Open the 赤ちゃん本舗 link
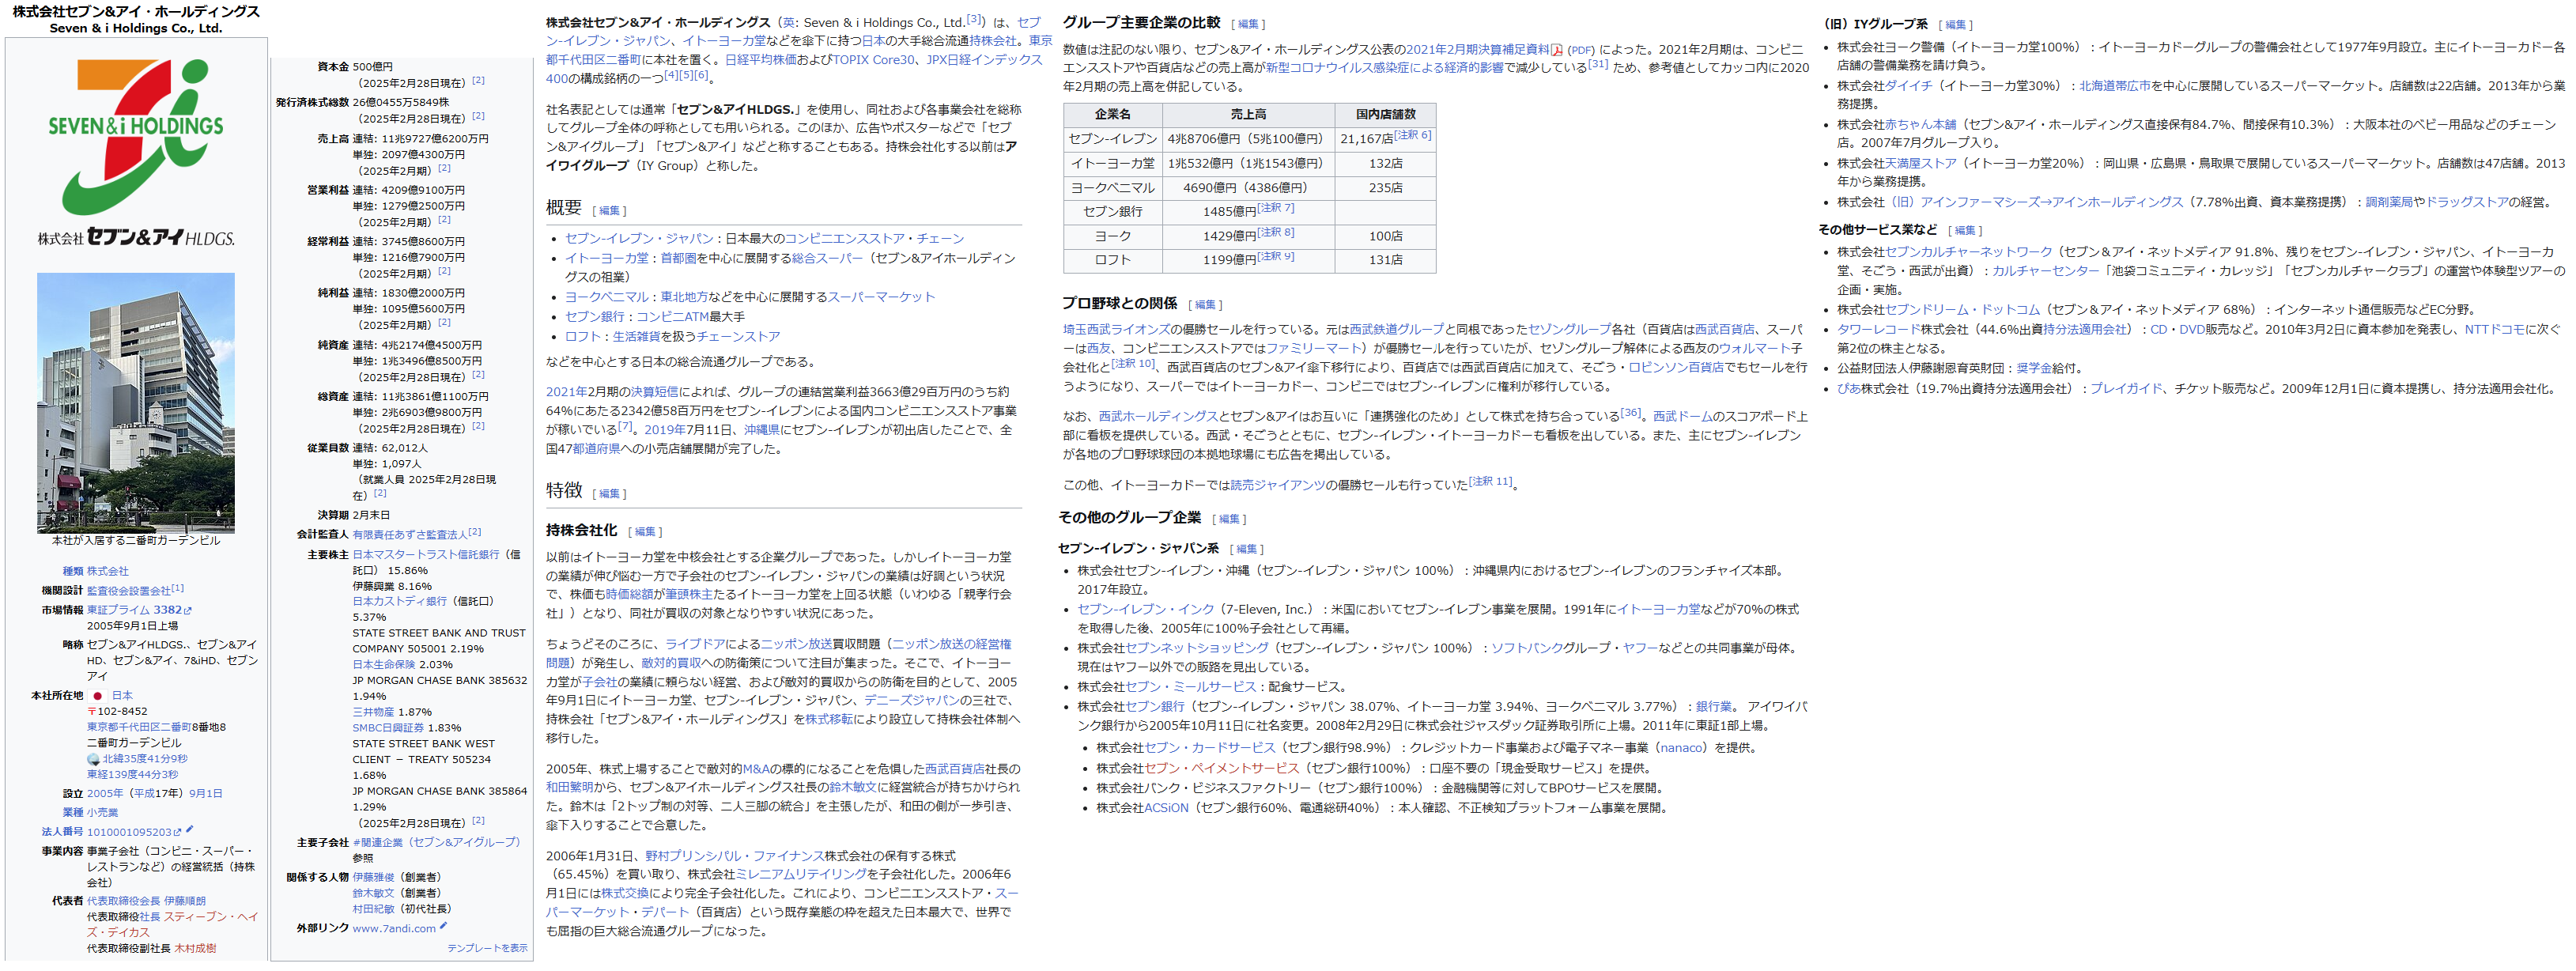 click(1921, 126)
